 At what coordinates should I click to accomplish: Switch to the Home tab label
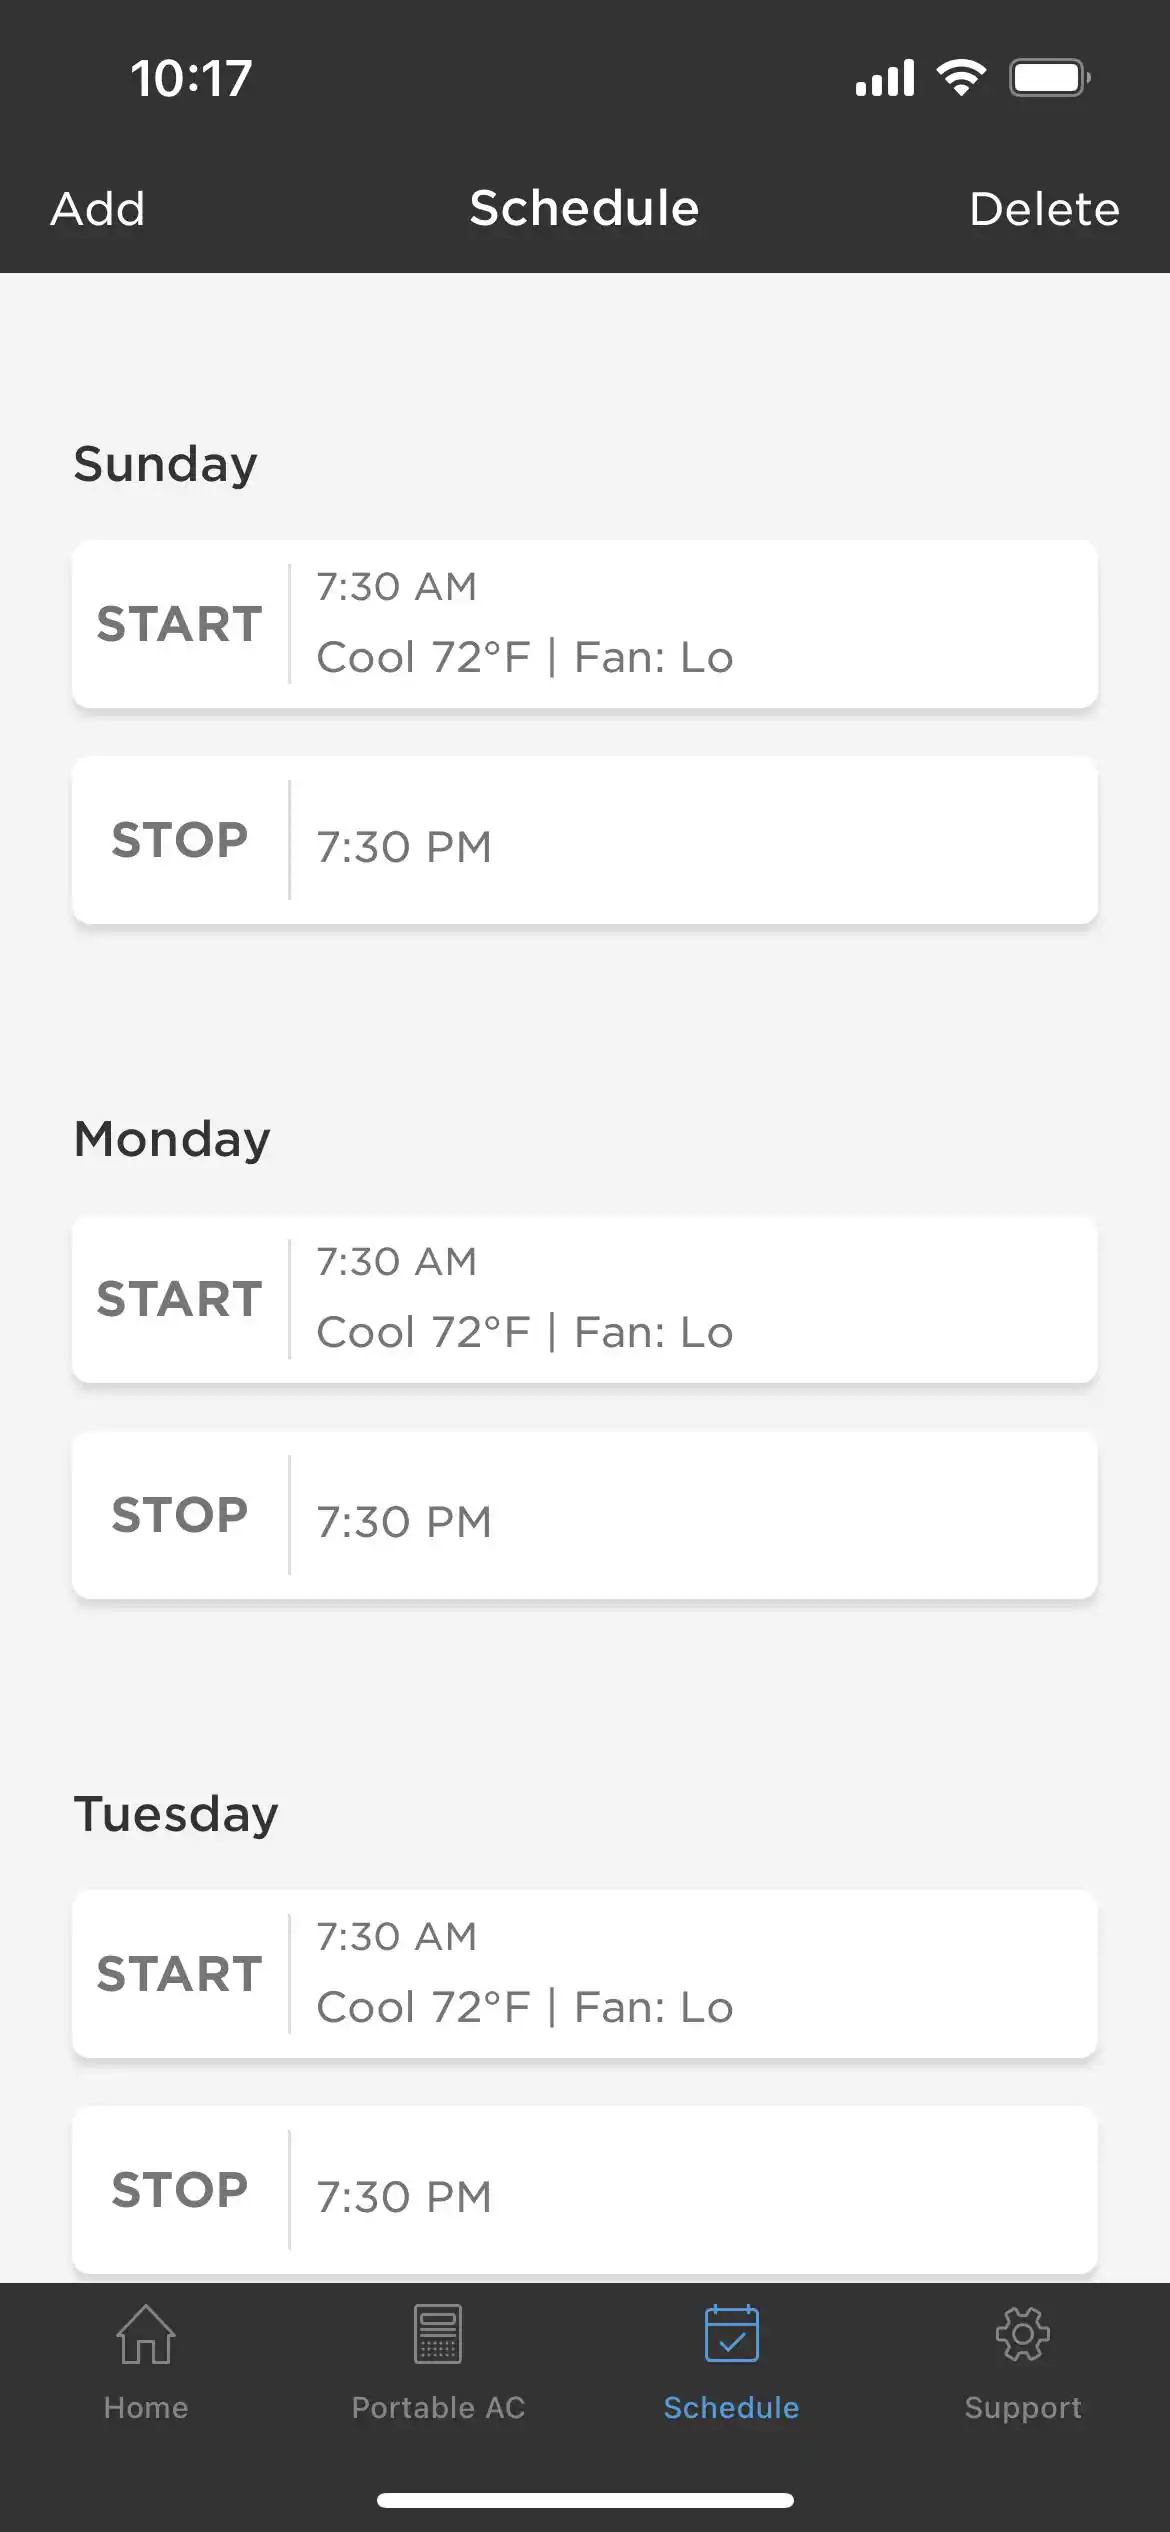click(146, 2408)
